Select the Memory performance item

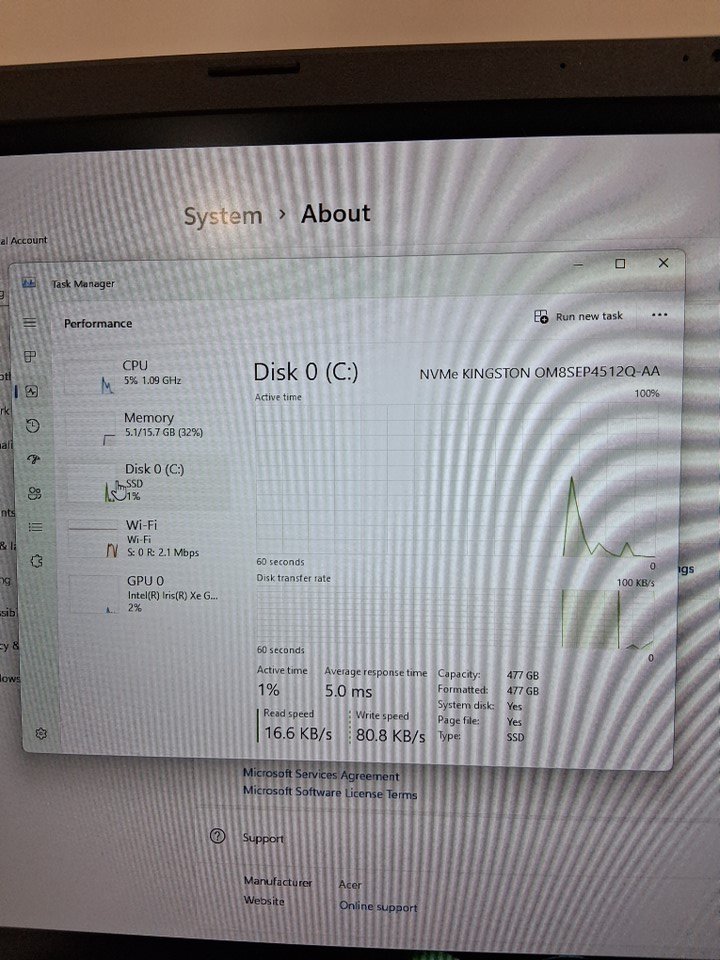pyautogui.click(x=148, y=424)
